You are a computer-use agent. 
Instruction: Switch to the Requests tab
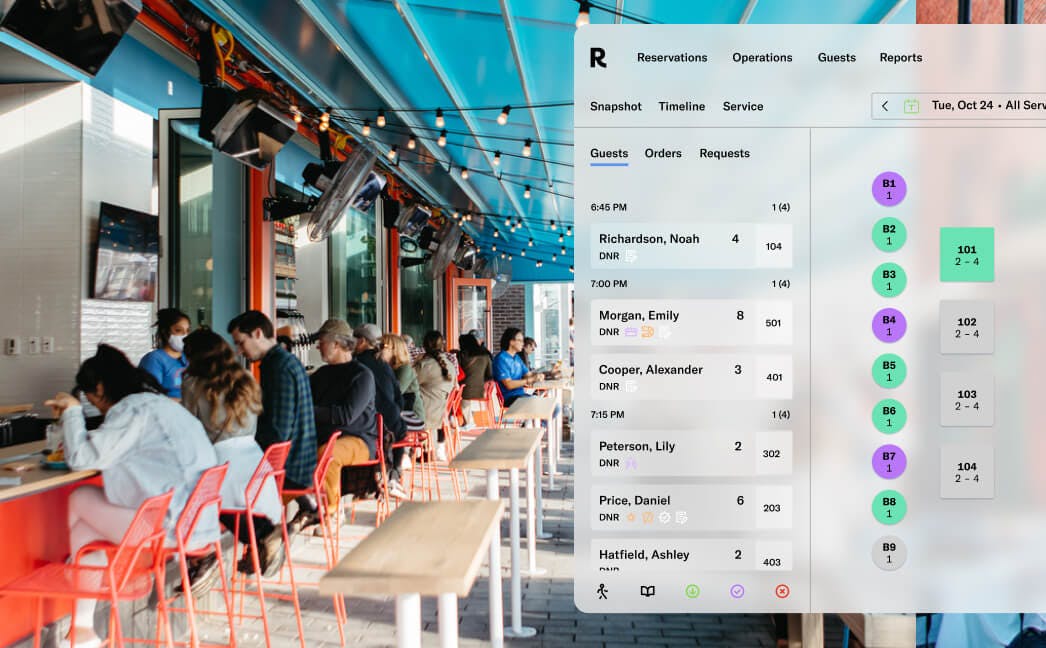(724, 153)
